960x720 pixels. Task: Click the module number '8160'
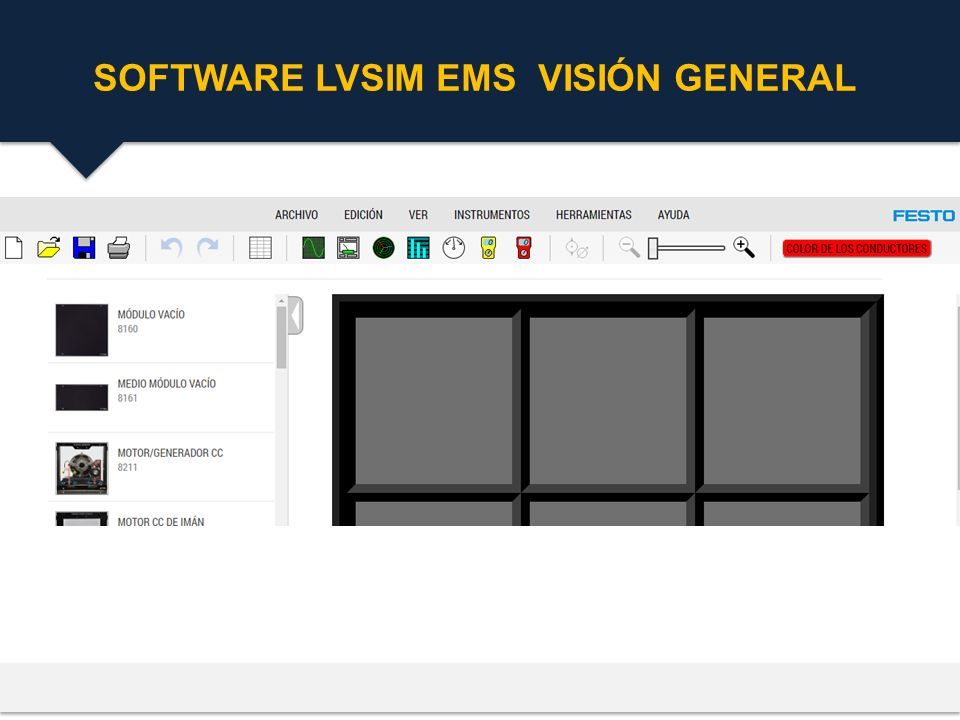[x=127, y=329]
